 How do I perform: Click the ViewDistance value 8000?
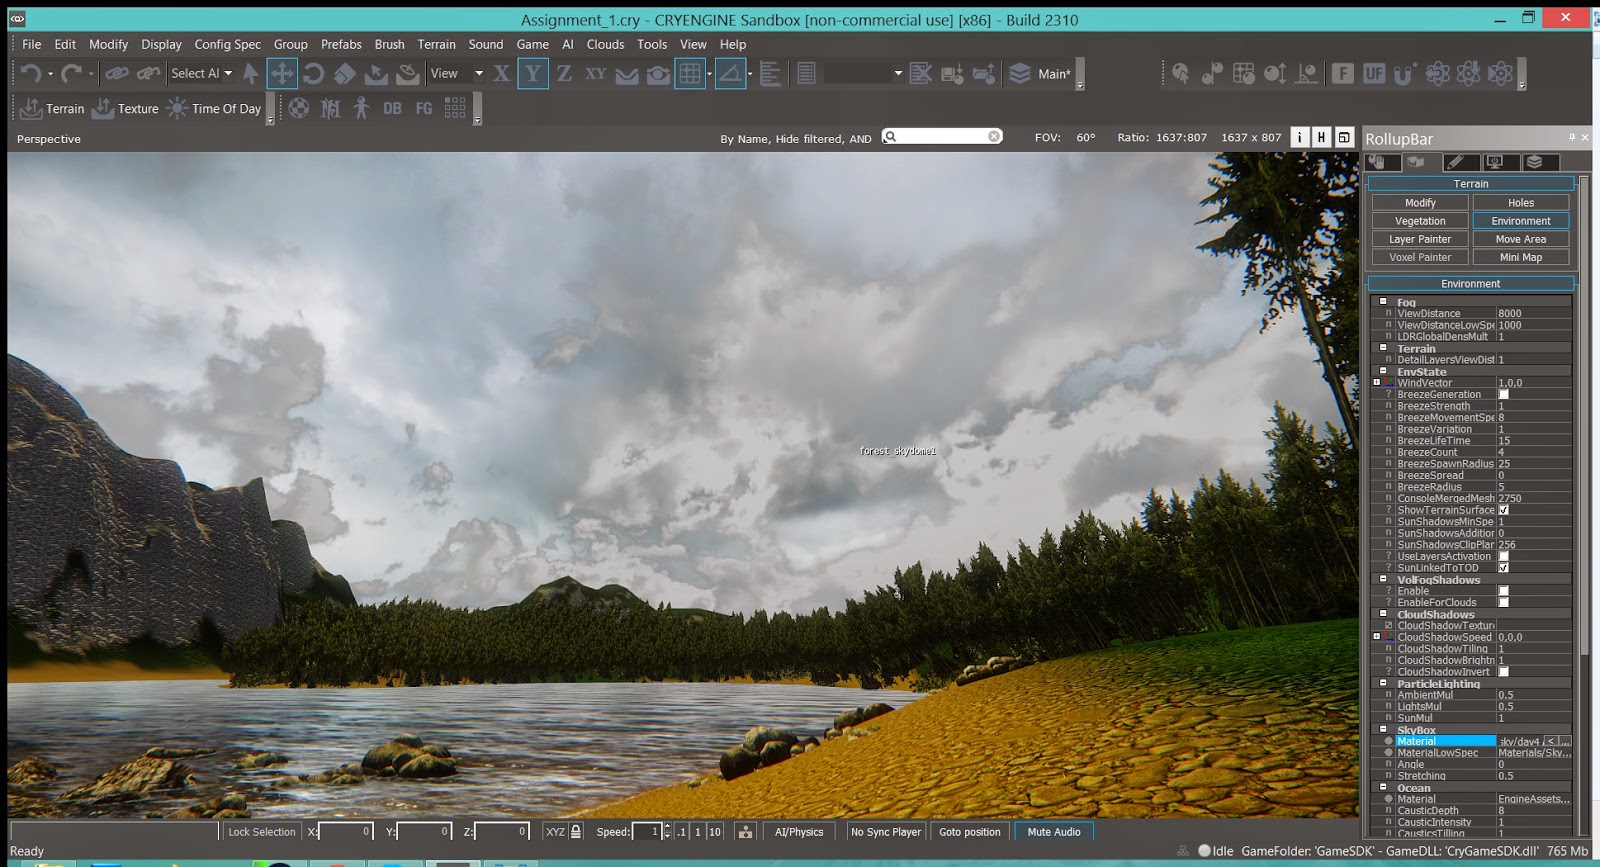tap(1533, 313)
